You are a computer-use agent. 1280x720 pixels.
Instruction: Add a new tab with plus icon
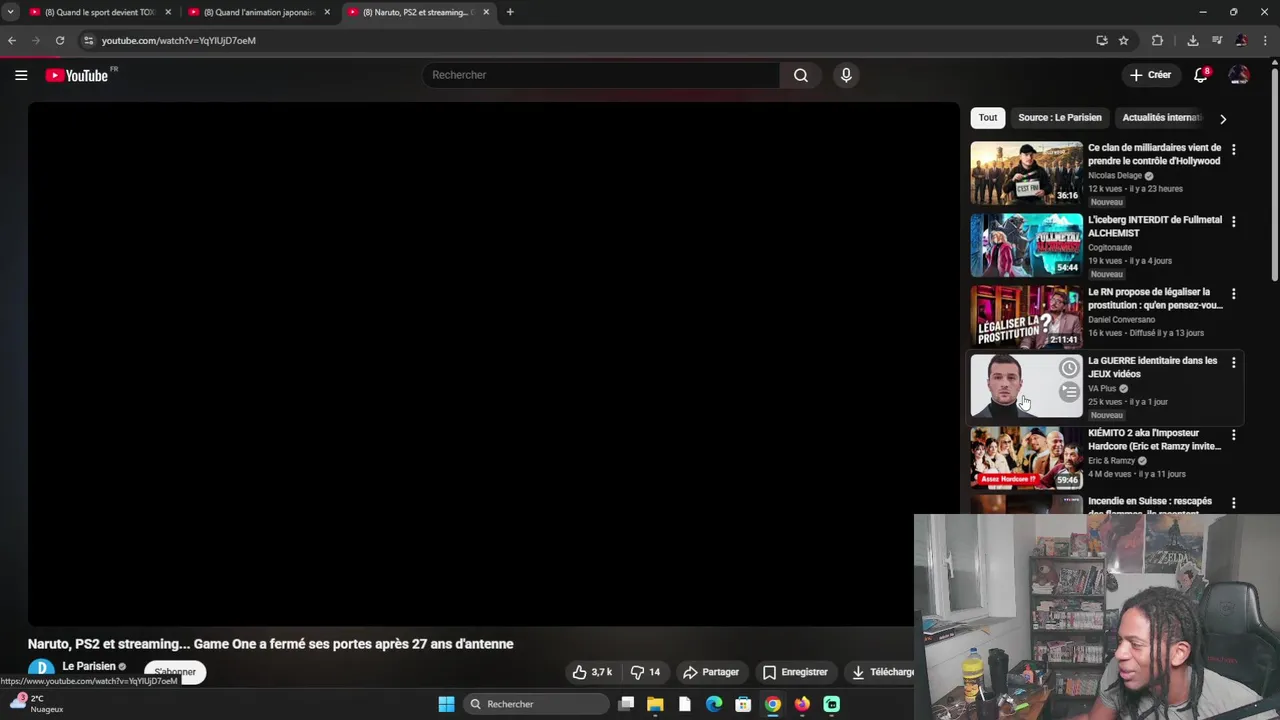click(510, 12)
